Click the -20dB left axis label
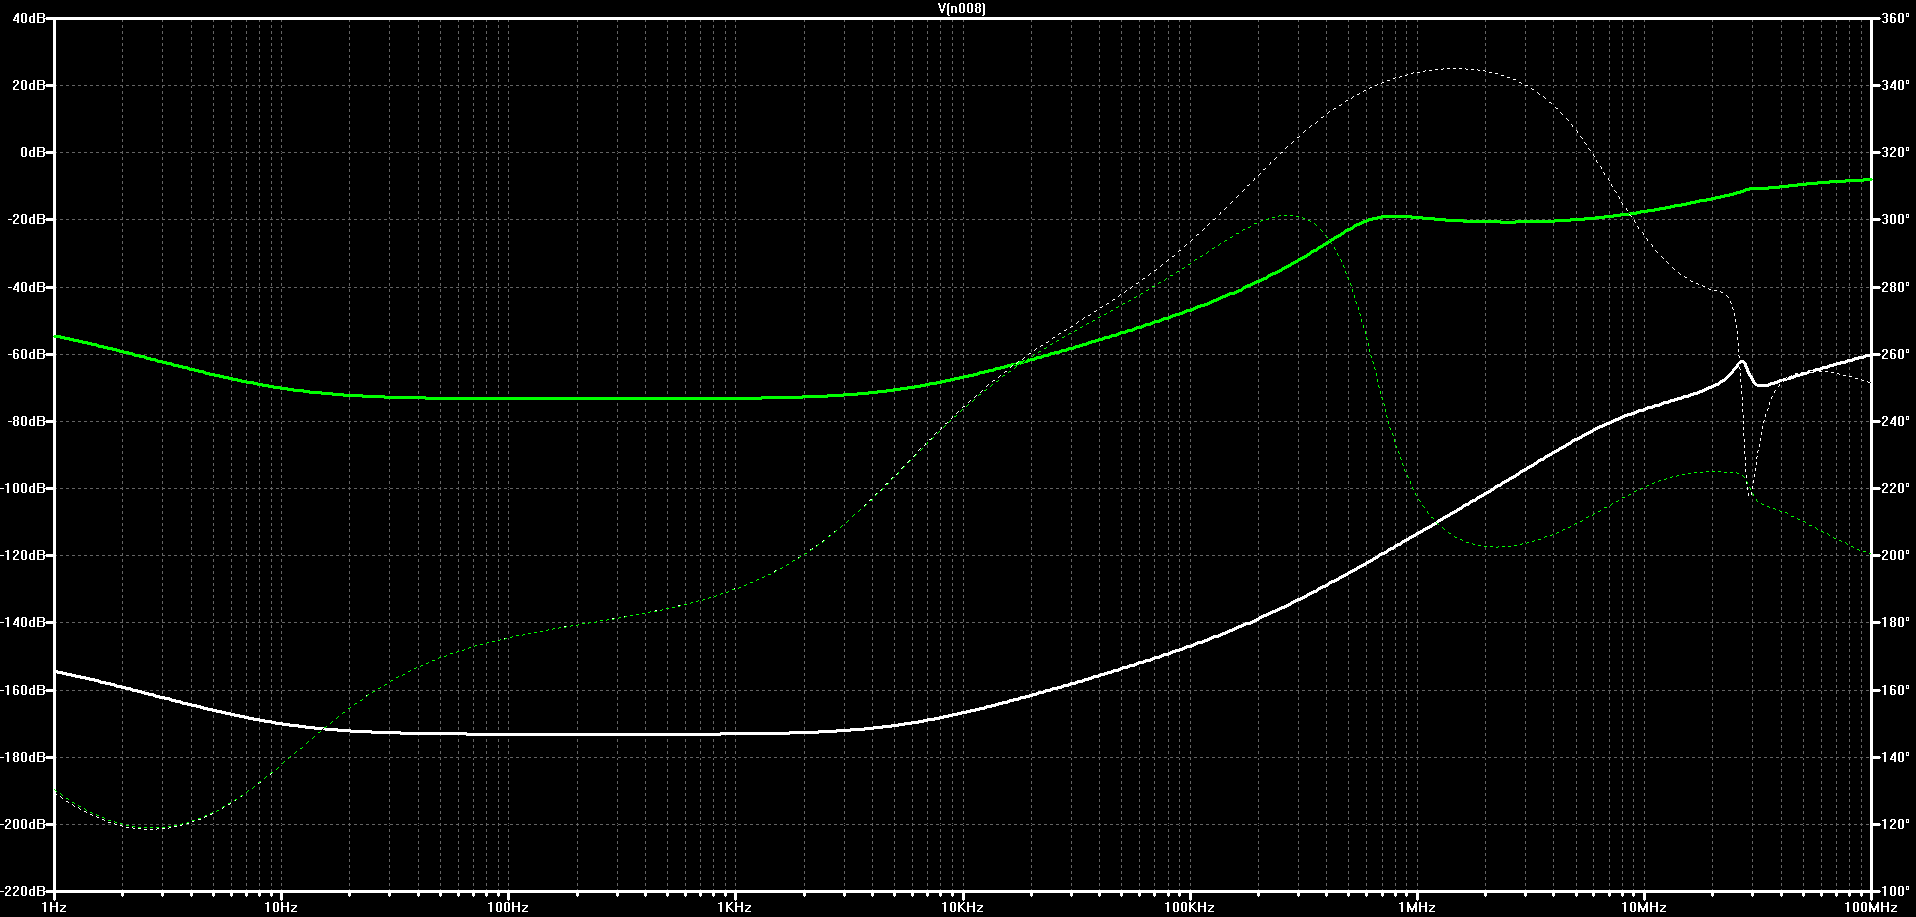This screenshot has height=917, width=1916. [27, 220]
